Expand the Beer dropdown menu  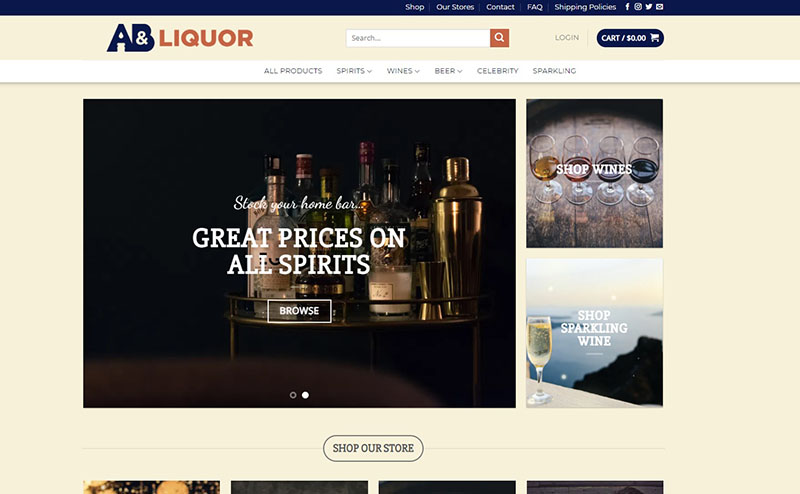click(448, 71)
